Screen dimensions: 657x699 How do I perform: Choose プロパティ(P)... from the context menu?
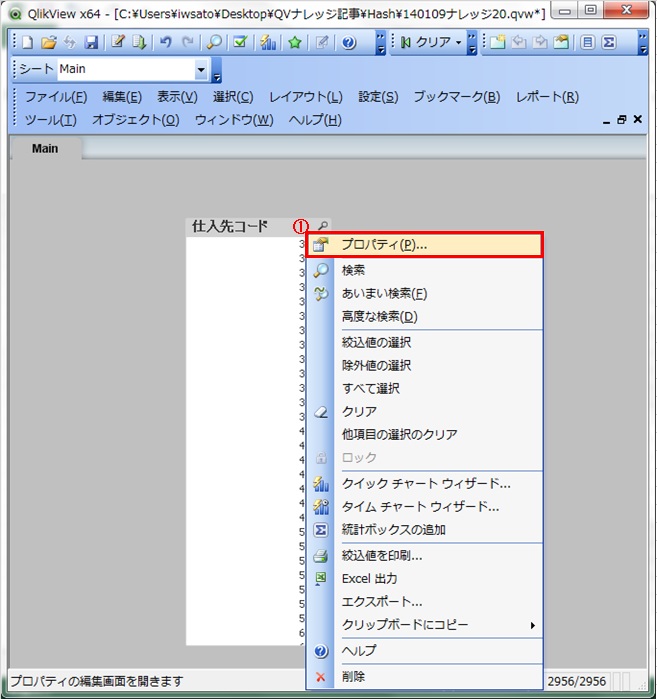click(x=424, y=244)
